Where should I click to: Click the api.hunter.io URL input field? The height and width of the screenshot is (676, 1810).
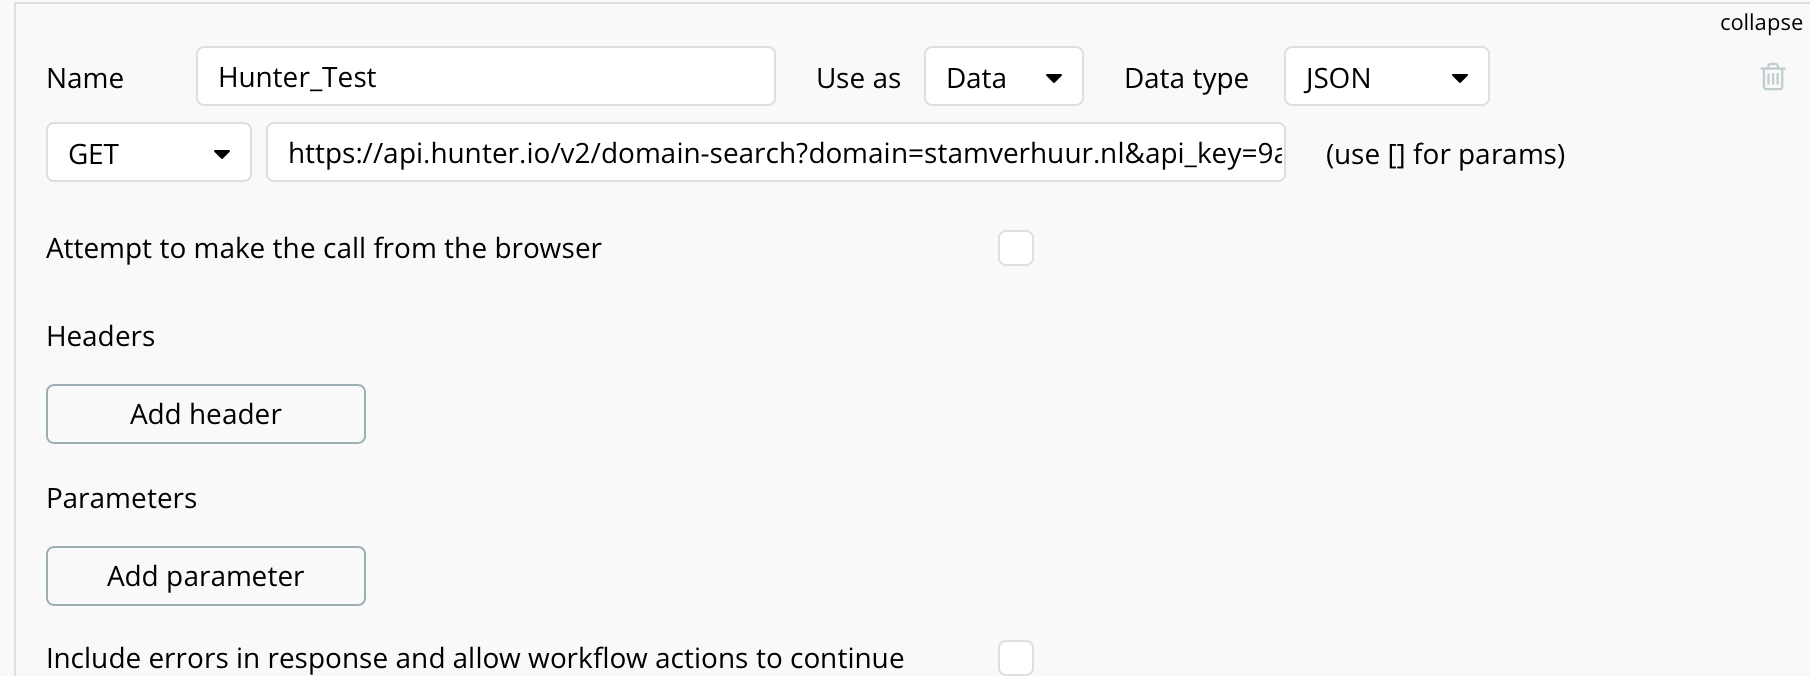click(x=775, y=153)
